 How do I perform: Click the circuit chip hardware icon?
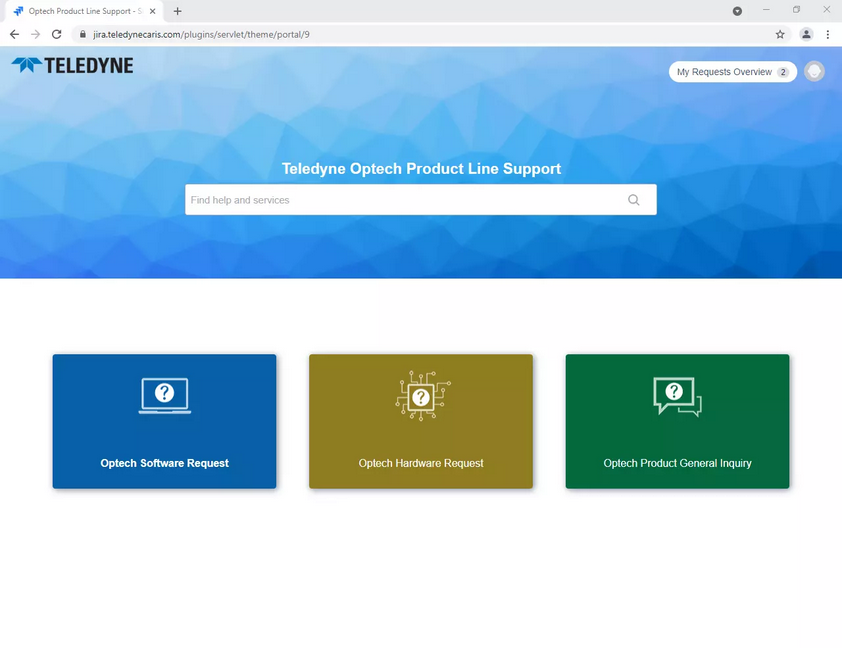tap(422, 396)
